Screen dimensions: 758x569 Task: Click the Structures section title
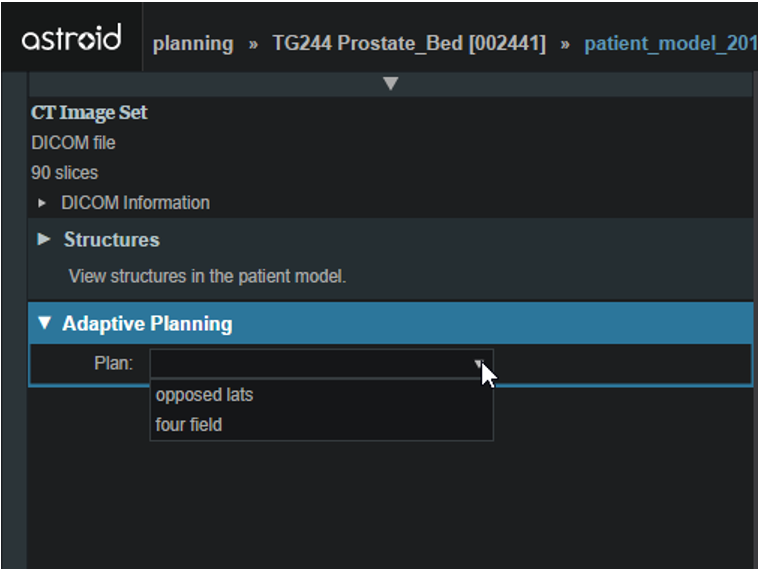[x=111, y=240]
